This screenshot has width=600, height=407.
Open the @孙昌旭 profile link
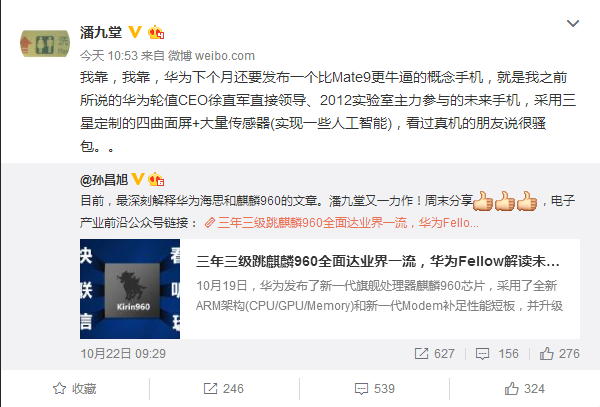[104, 180]
